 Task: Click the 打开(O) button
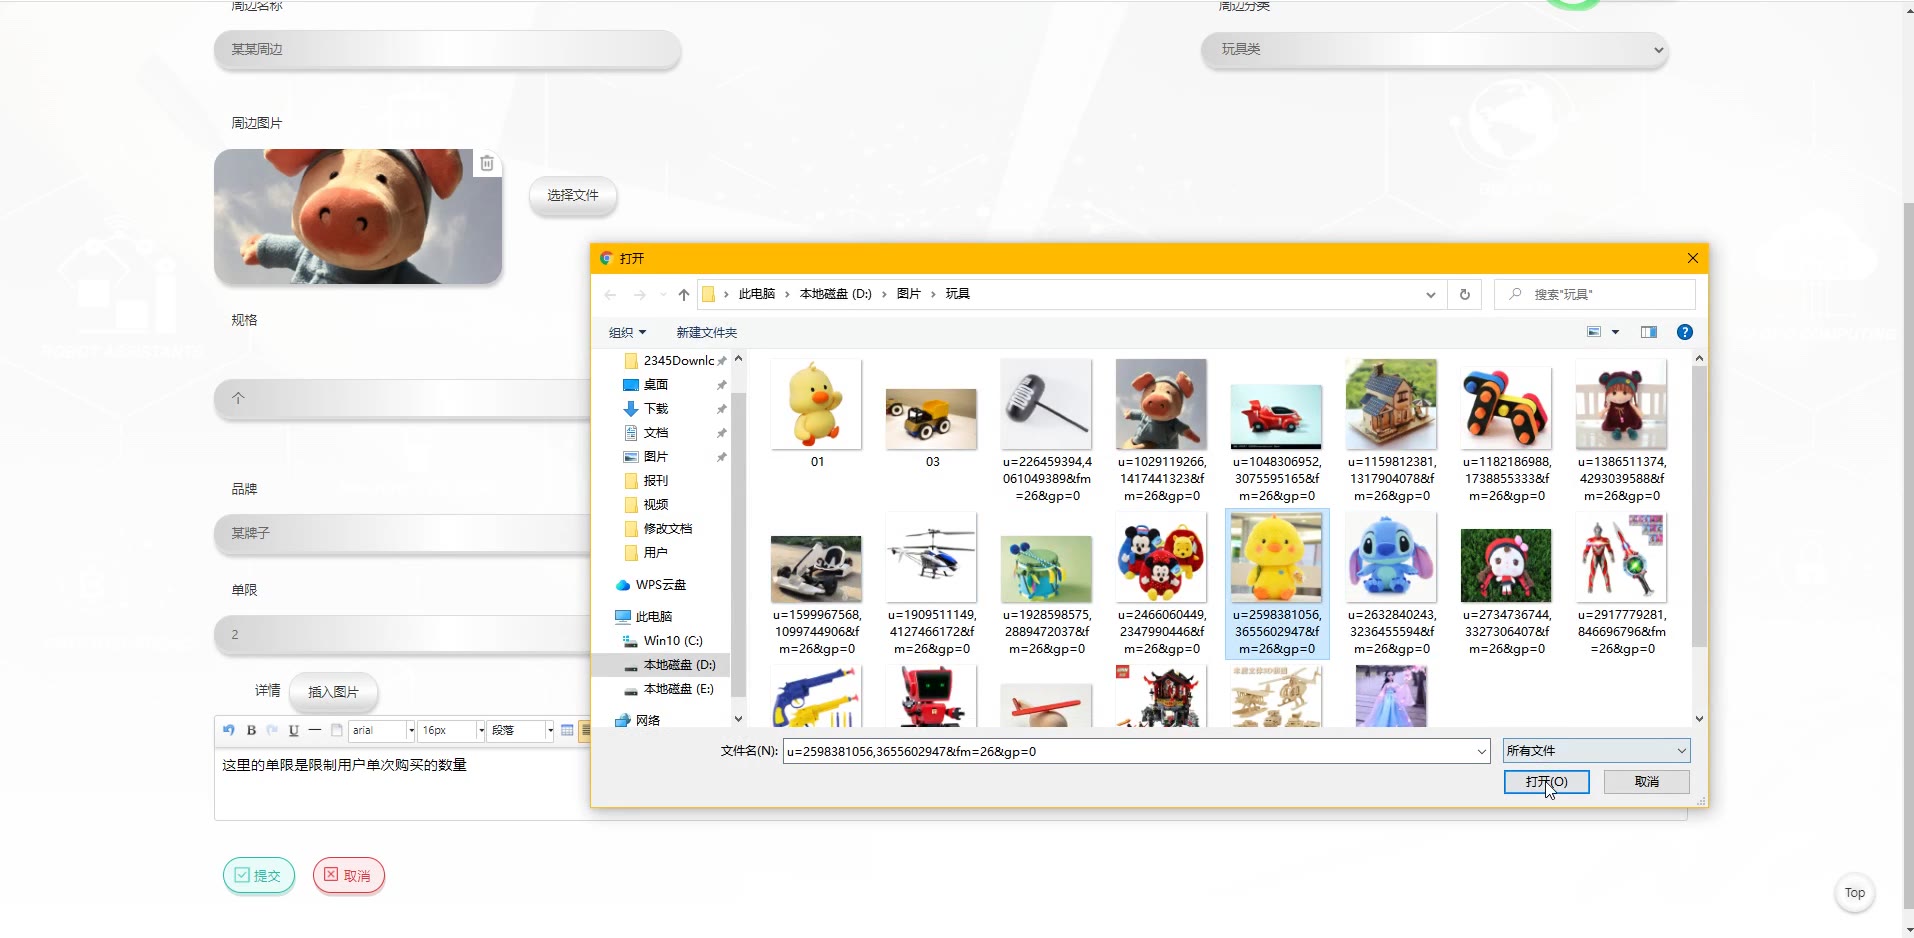point(1546,782)
